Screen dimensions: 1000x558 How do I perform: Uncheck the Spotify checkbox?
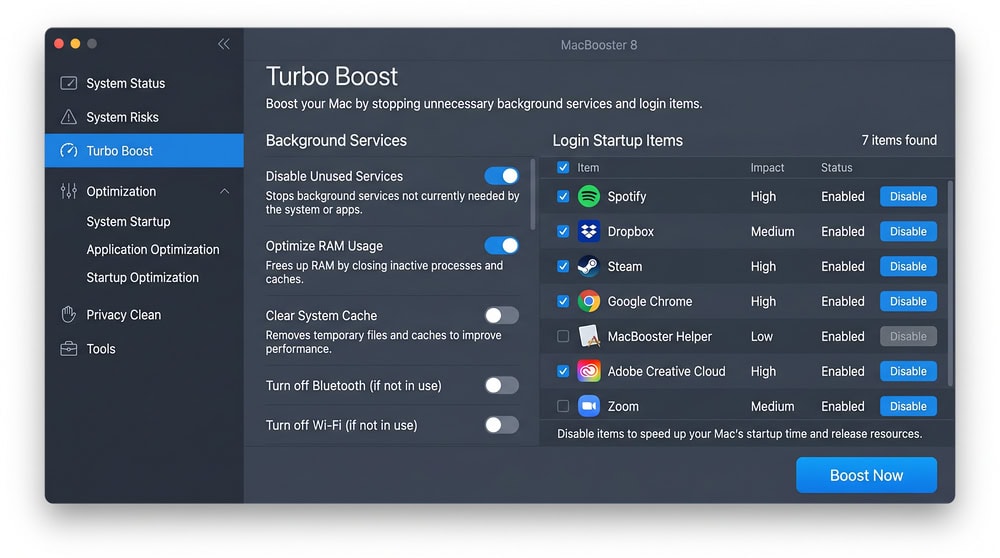coord(562,196)
